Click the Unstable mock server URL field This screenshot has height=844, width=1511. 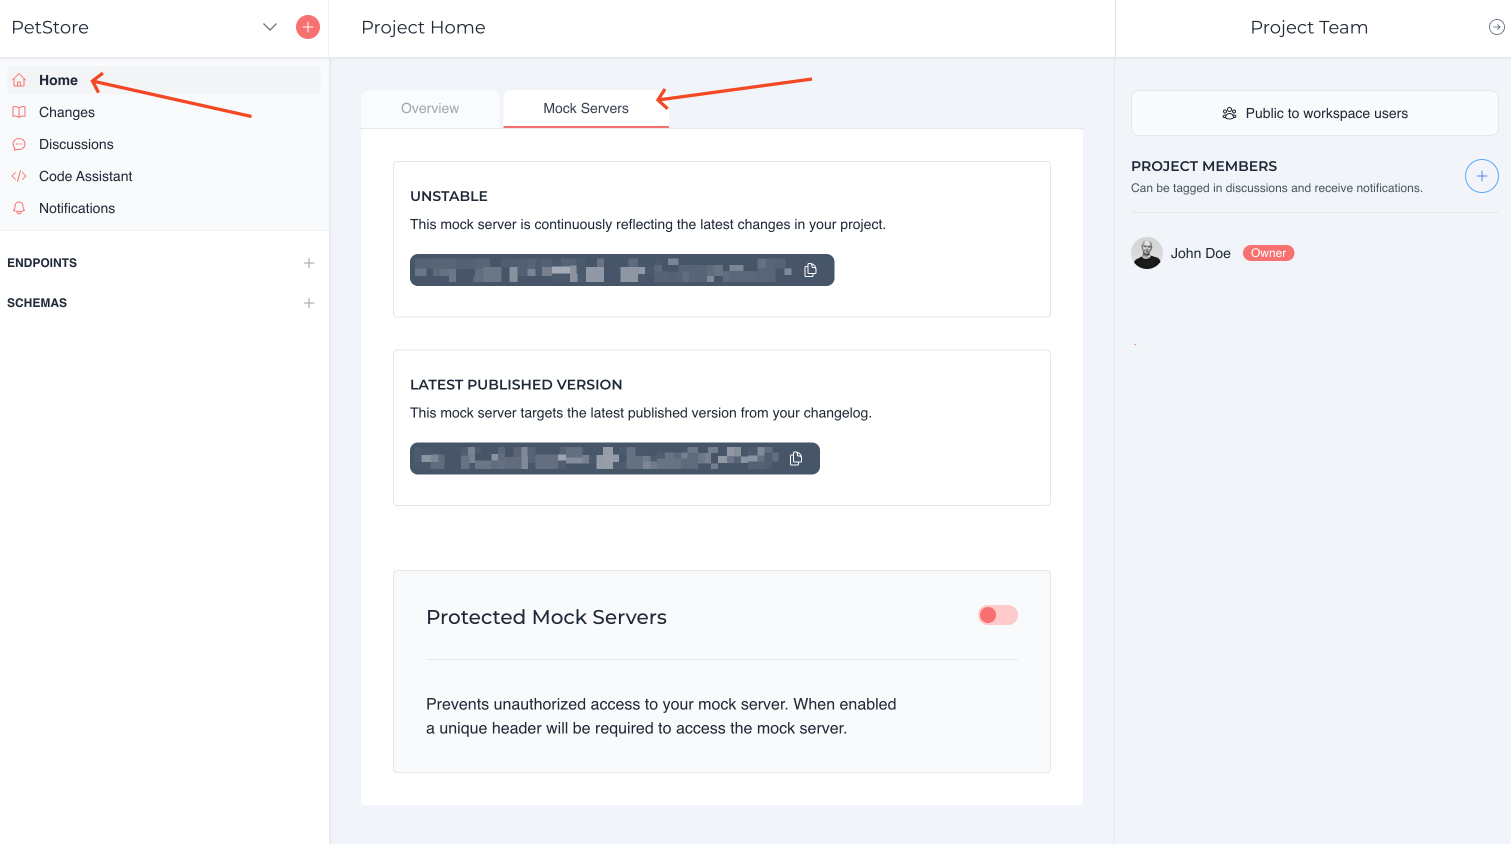click(x=600, y=270)
